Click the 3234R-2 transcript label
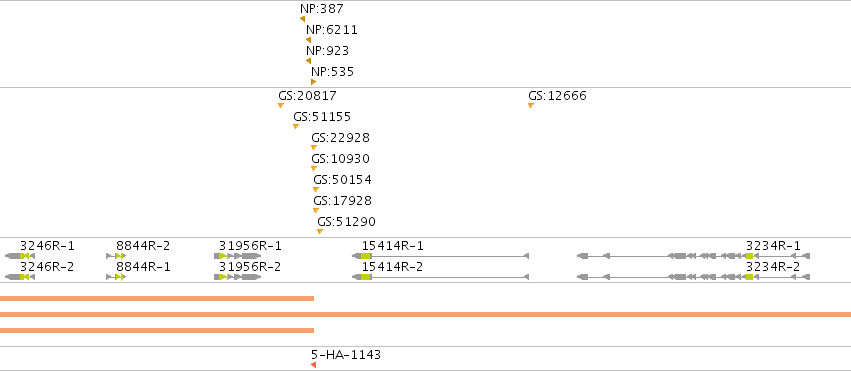The width and height of the screenshot is (851, 371). click(x=773, y=267)
